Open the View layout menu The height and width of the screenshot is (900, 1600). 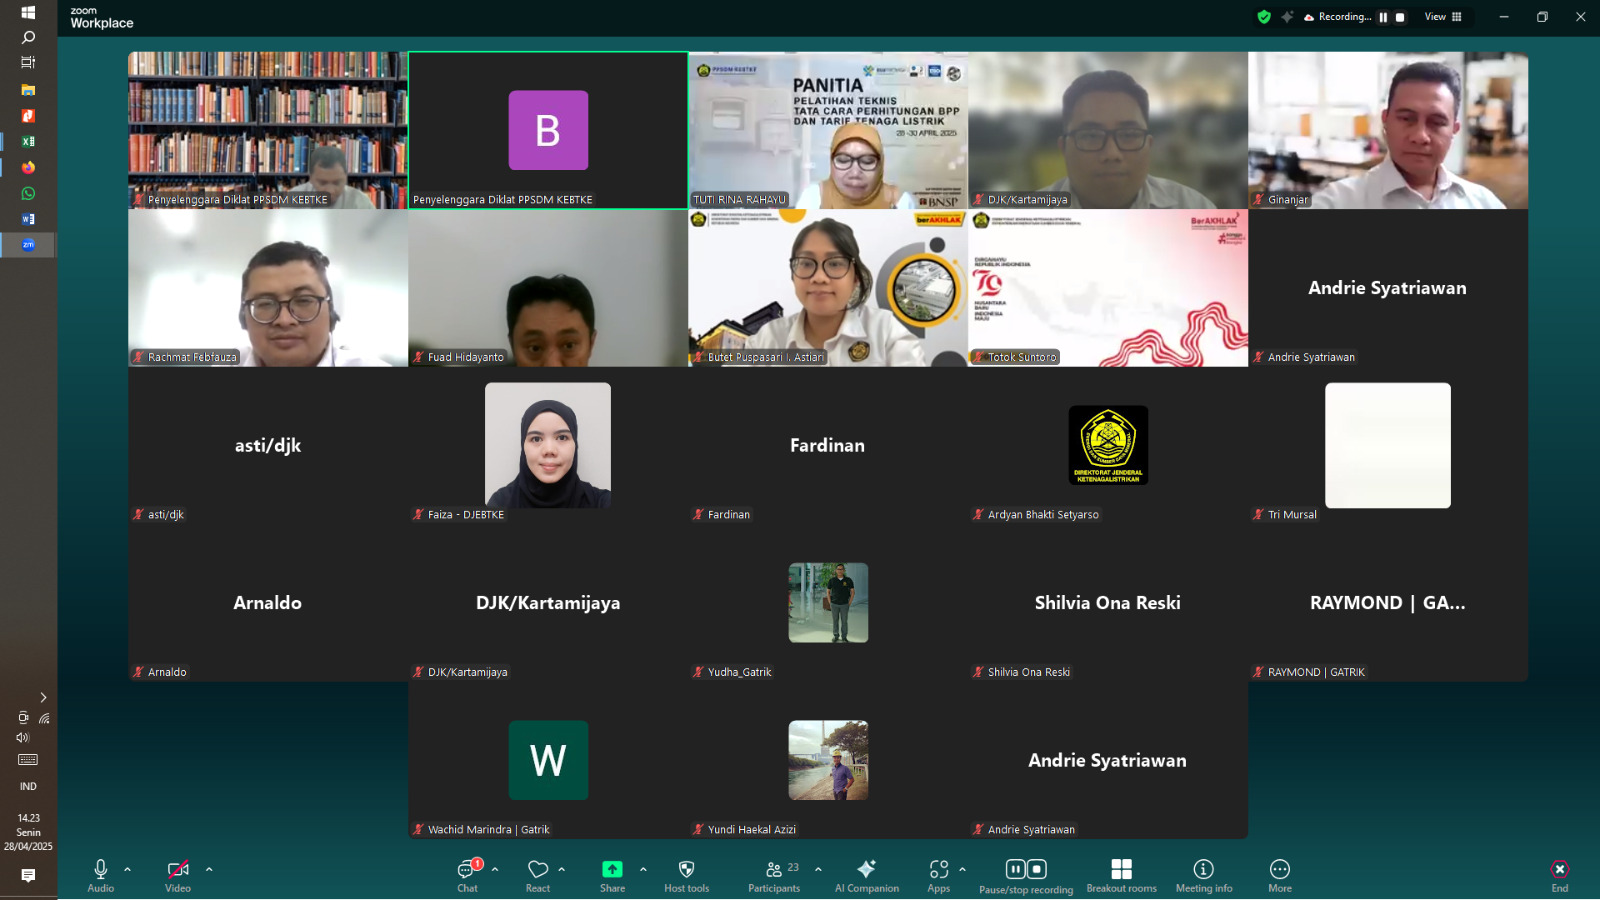(x=1443, y=17)
